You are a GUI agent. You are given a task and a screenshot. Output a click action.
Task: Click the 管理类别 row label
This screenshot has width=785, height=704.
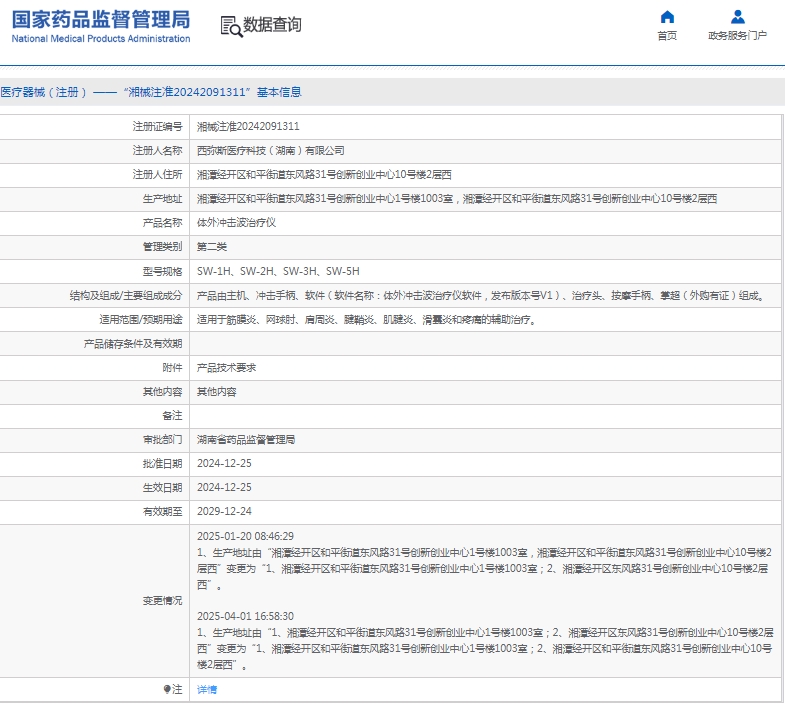[x=162, y=247]
